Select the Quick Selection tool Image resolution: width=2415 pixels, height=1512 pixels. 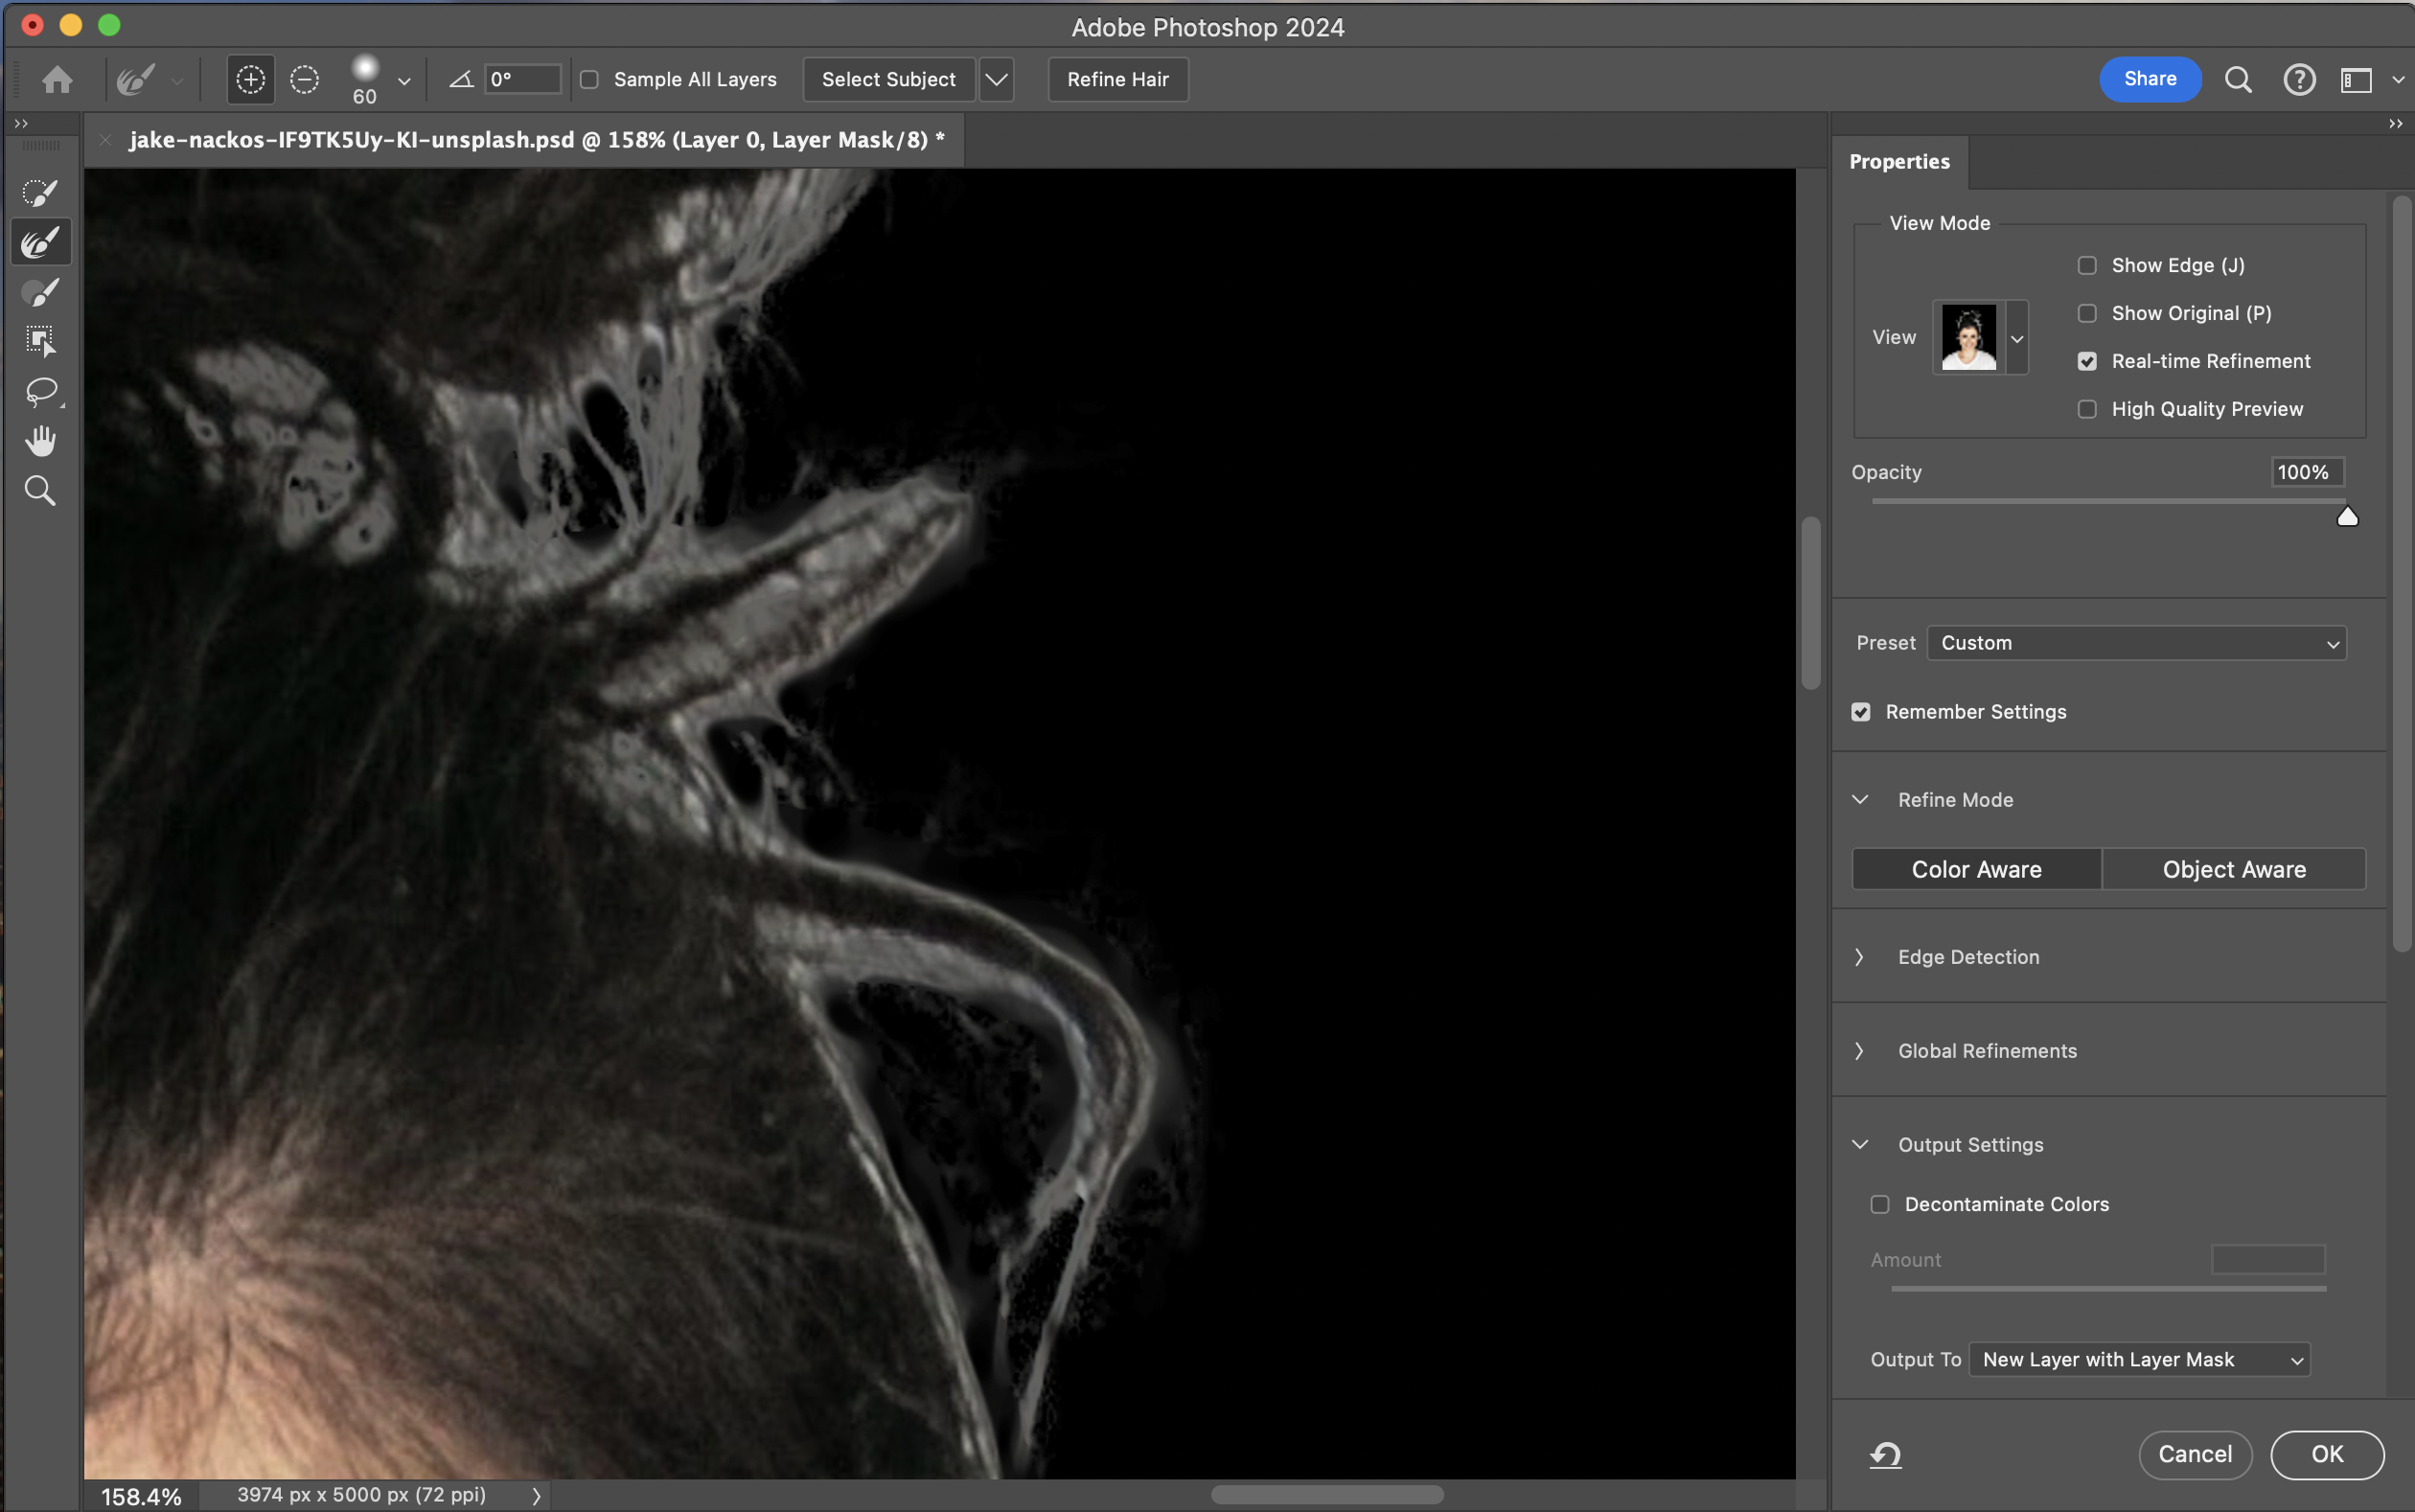tap(40, 192)
